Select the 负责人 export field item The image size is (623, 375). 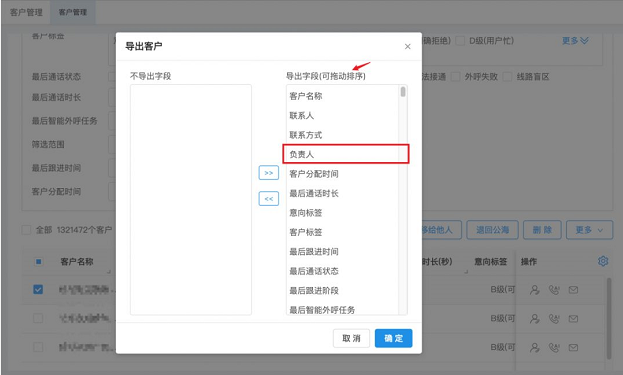(346, 154)
